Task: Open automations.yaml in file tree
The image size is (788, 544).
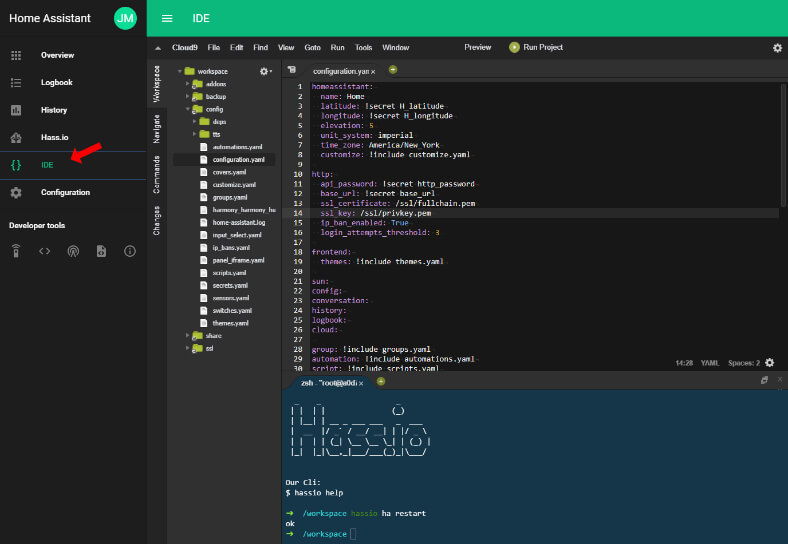Action: tap(237, 147)
